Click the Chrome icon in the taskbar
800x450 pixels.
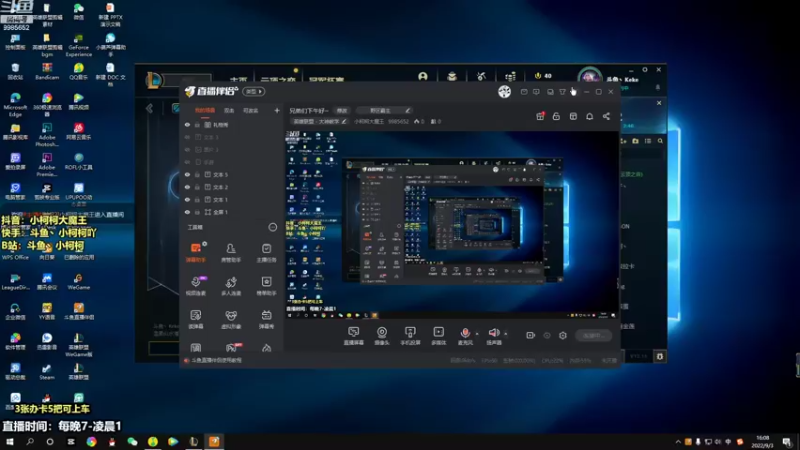pos(91,442)
